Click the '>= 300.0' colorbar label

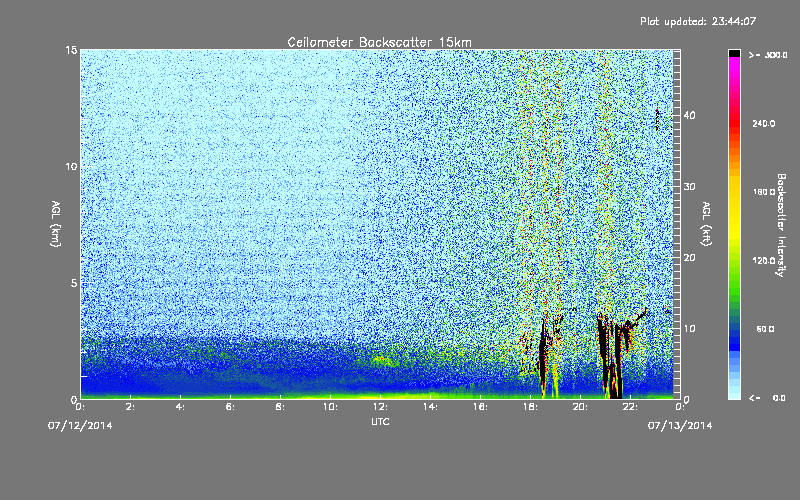768,55
